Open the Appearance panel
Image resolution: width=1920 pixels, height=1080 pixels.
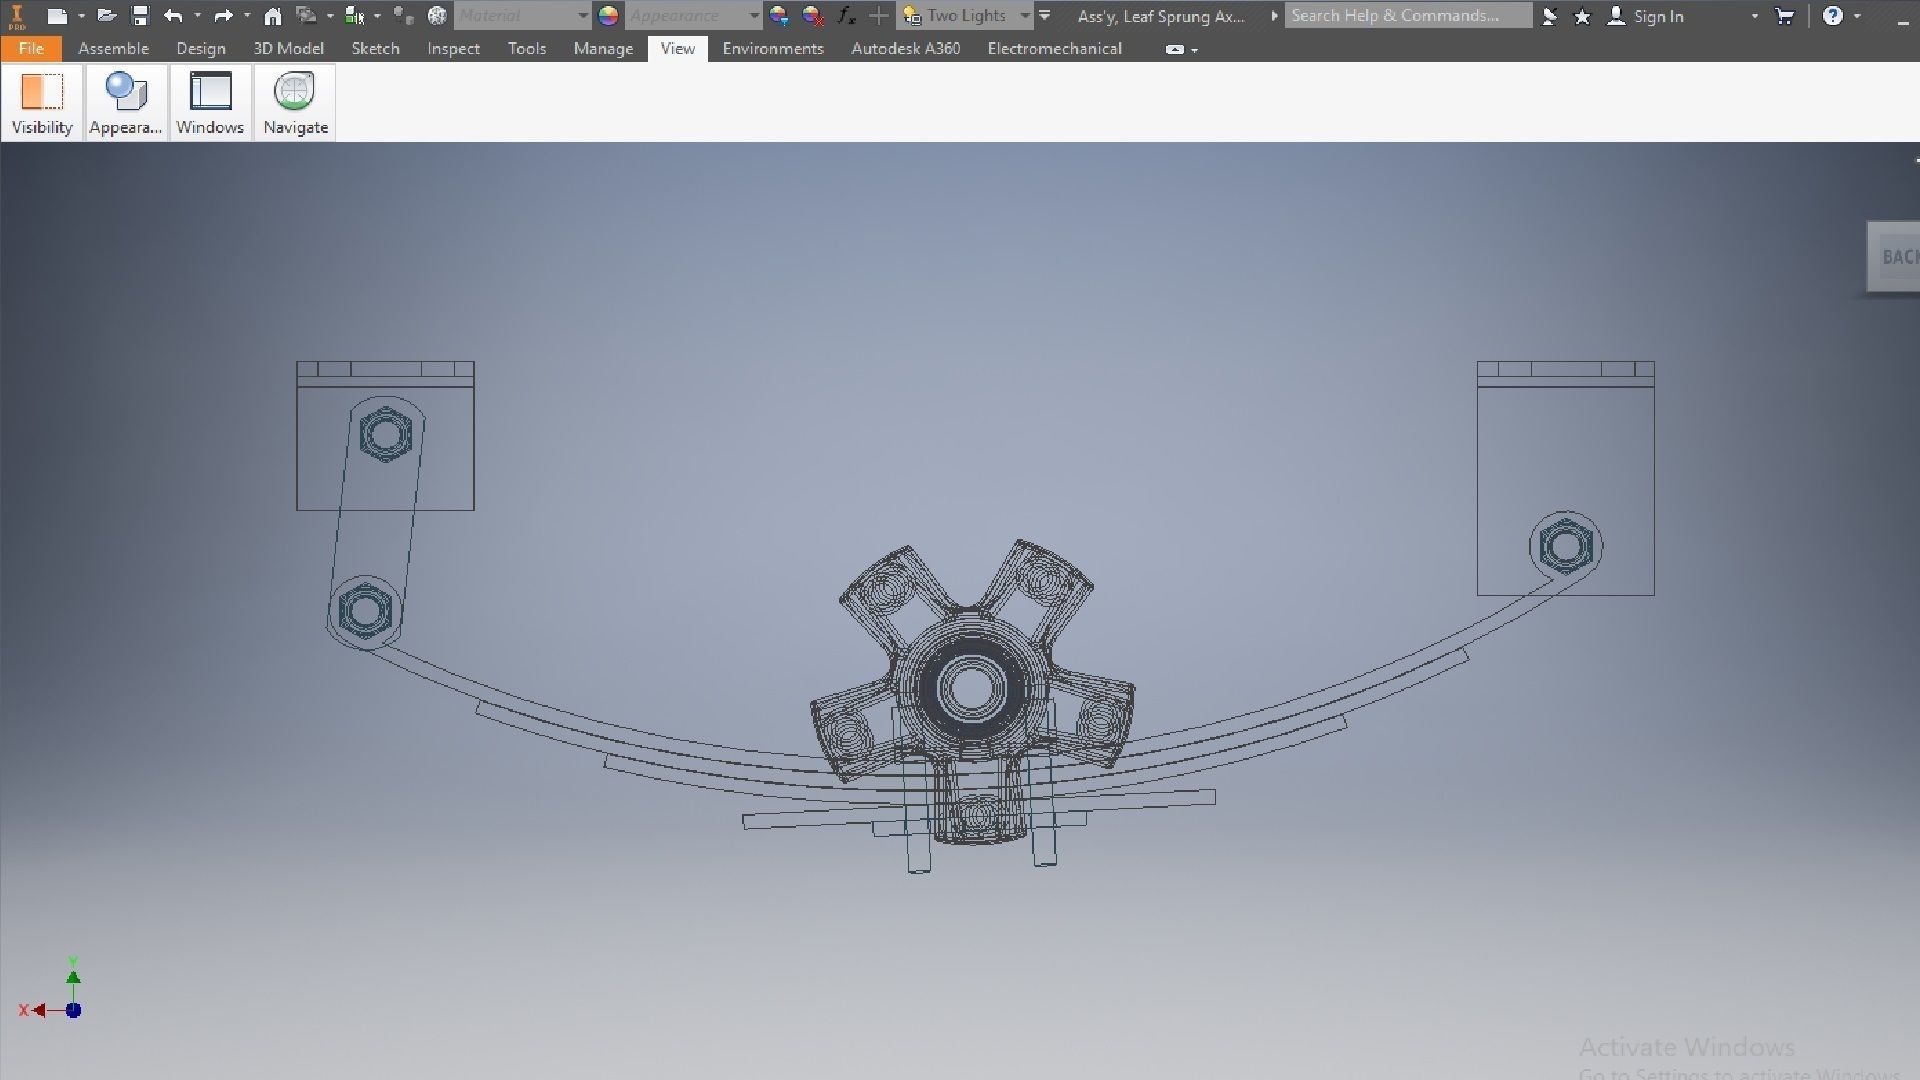[x=125, y=103]
